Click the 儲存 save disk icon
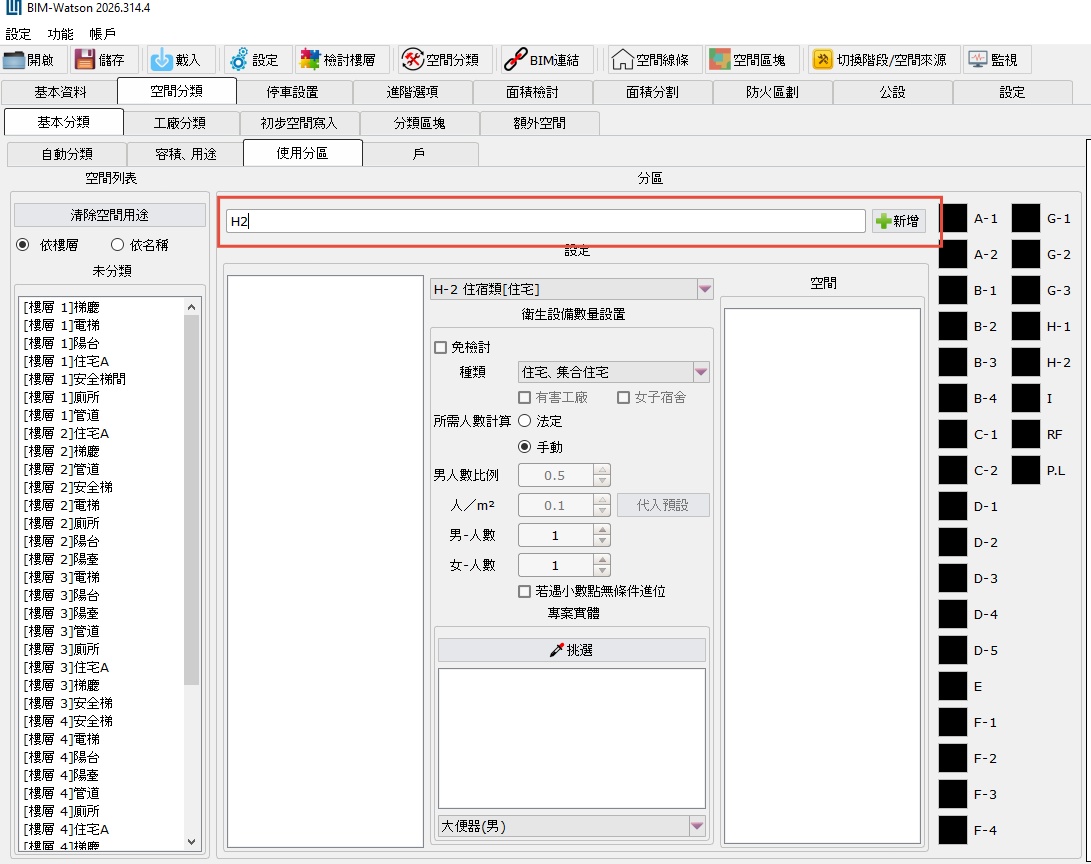The height and width of the screenshot is (864, 1091). (85, 60)
